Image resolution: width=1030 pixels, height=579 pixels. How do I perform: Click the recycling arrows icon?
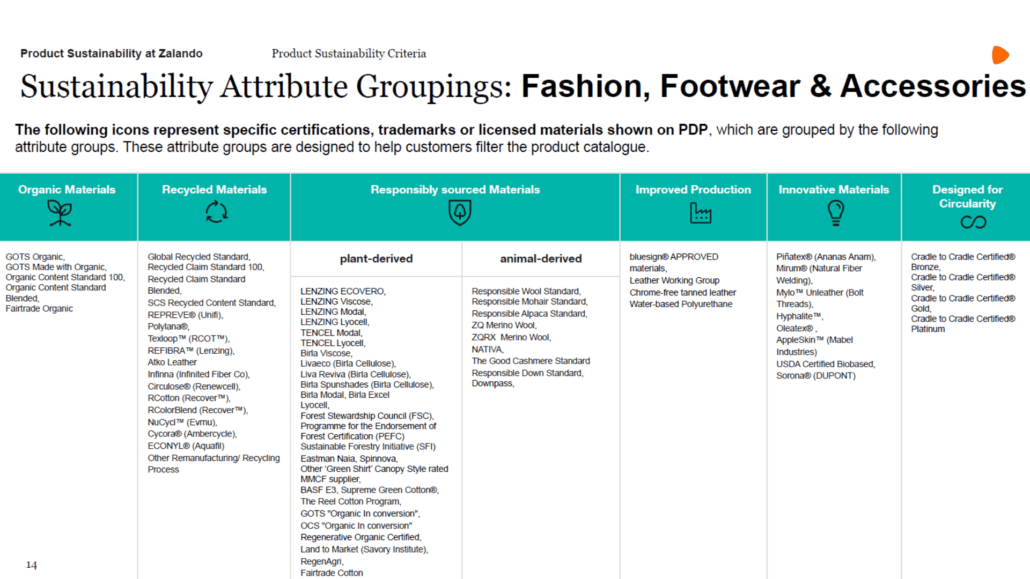pyautogui.click(x=216, y=212)
